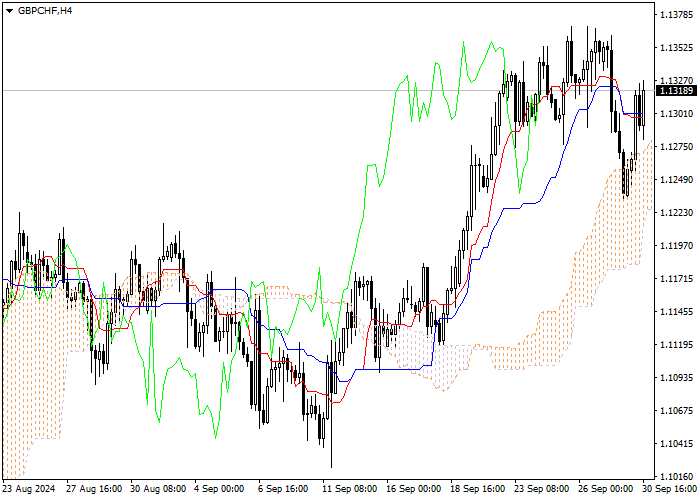Select the 1.13270 price scale value
Viewport: 700px width, 500px height.
[677, 81]
